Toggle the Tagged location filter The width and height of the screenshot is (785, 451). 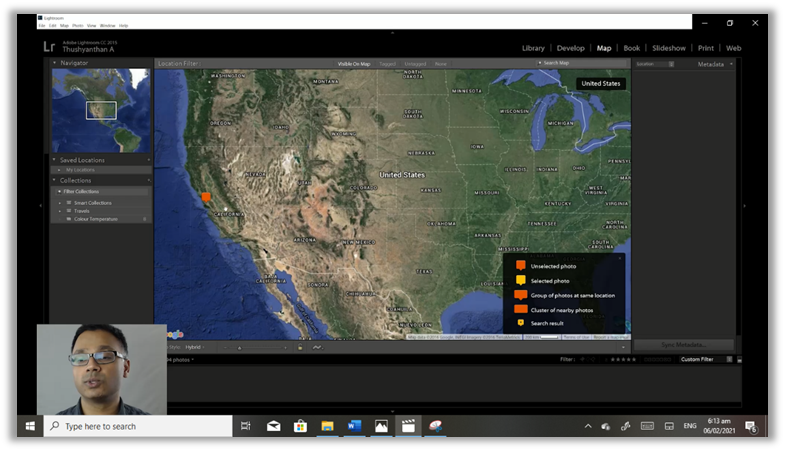coord(387,63)
